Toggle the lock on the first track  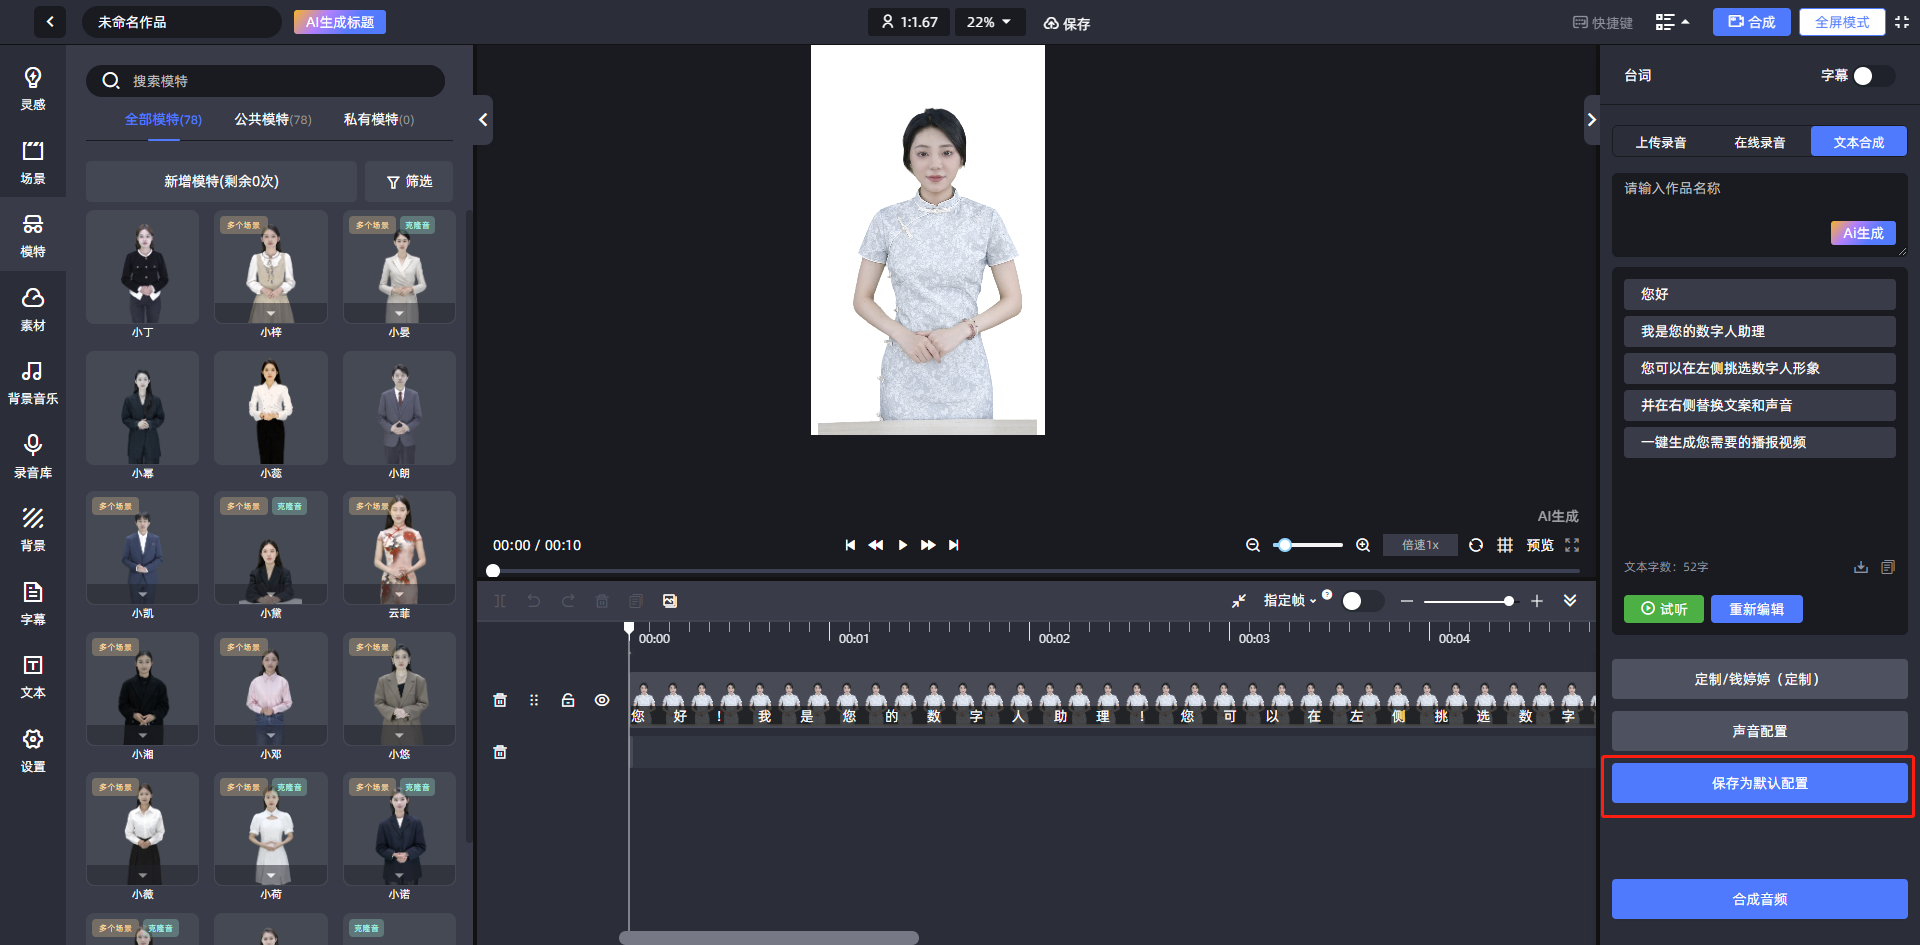point(568,700)
